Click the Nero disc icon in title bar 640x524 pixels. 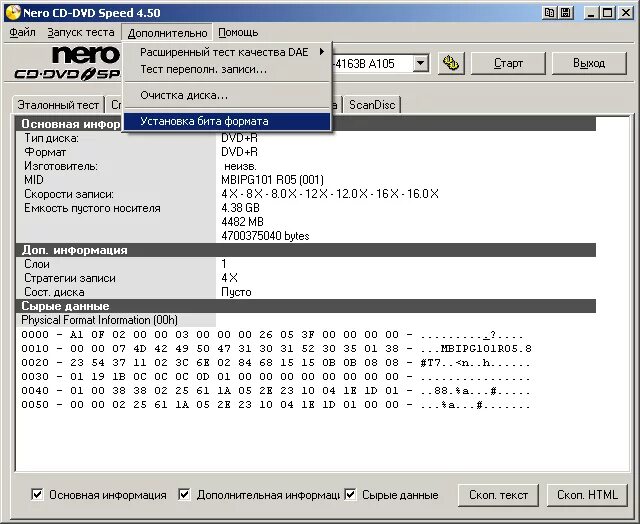tap(13, 12)
